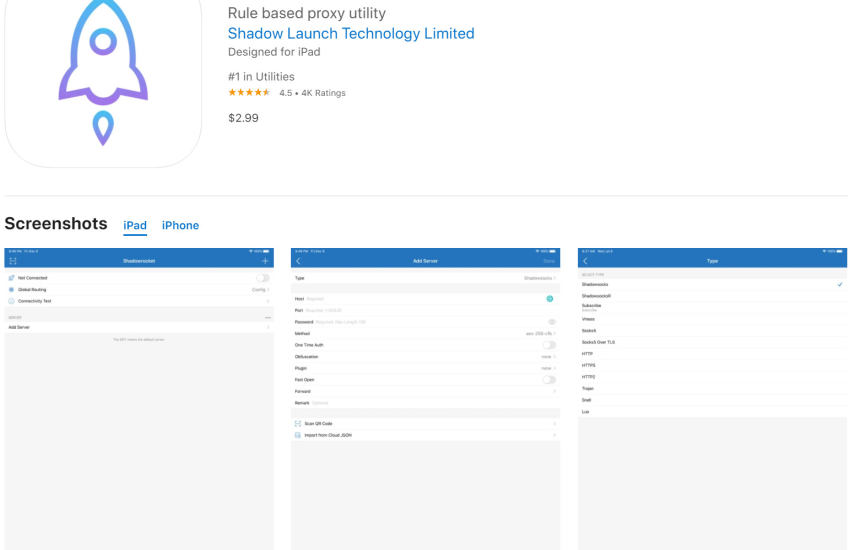850x550 pixels.
Task: Click the $2.99 price
Action: coord(243,118)
